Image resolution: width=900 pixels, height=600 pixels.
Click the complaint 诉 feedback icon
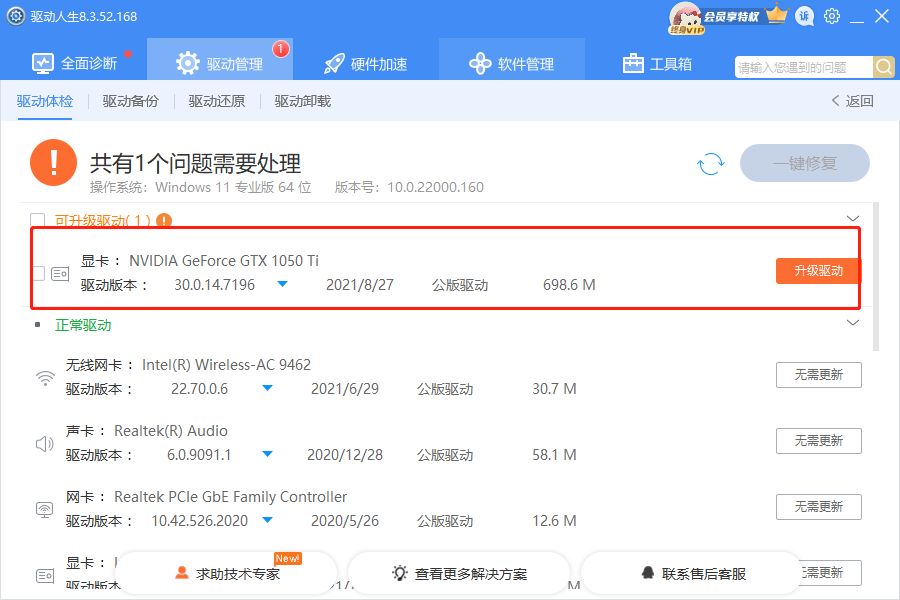click(805, 16)
